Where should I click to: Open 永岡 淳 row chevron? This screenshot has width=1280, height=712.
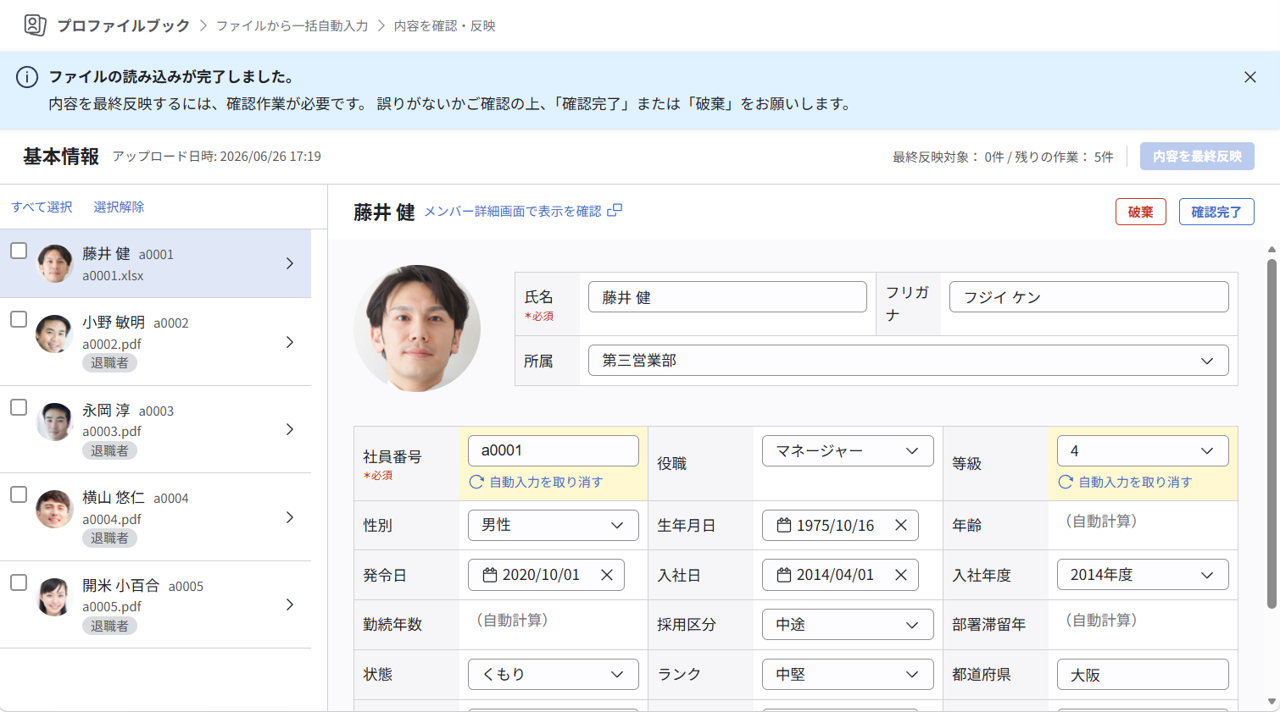(290, 429)
